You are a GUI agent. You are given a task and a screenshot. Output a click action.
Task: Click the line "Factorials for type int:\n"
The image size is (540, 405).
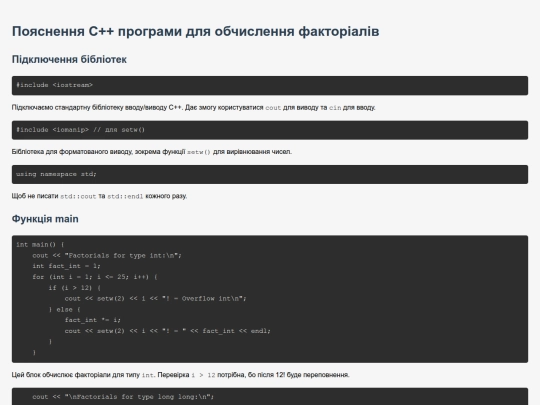(x=107, y=256)
